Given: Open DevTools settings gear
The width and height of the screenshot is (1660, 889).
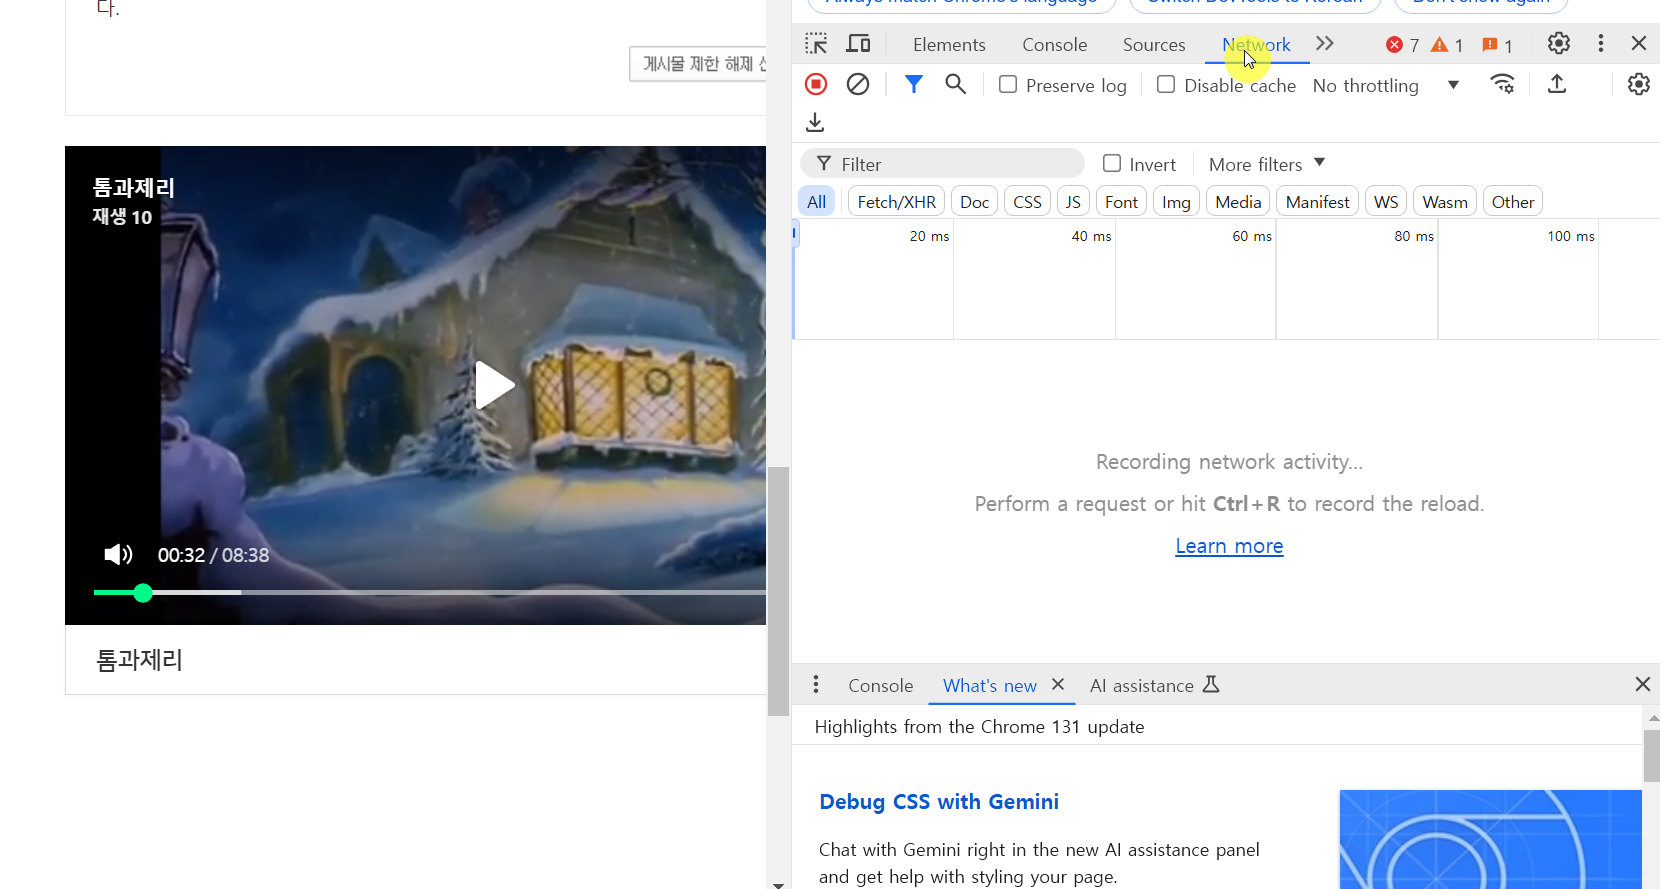Looking at the screenshot, I should 1558,44.
